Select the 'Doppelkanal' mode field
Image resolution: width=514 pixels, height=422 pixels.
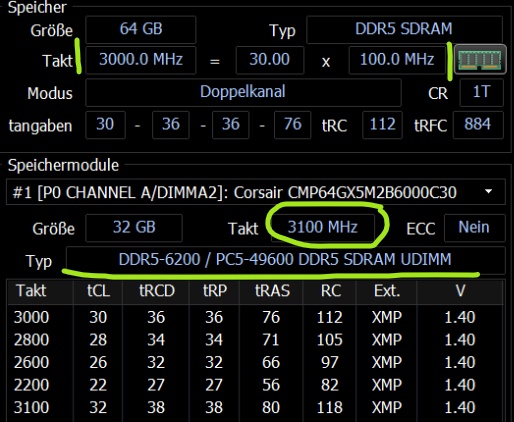pyautogui.click(x=243, y=92)
